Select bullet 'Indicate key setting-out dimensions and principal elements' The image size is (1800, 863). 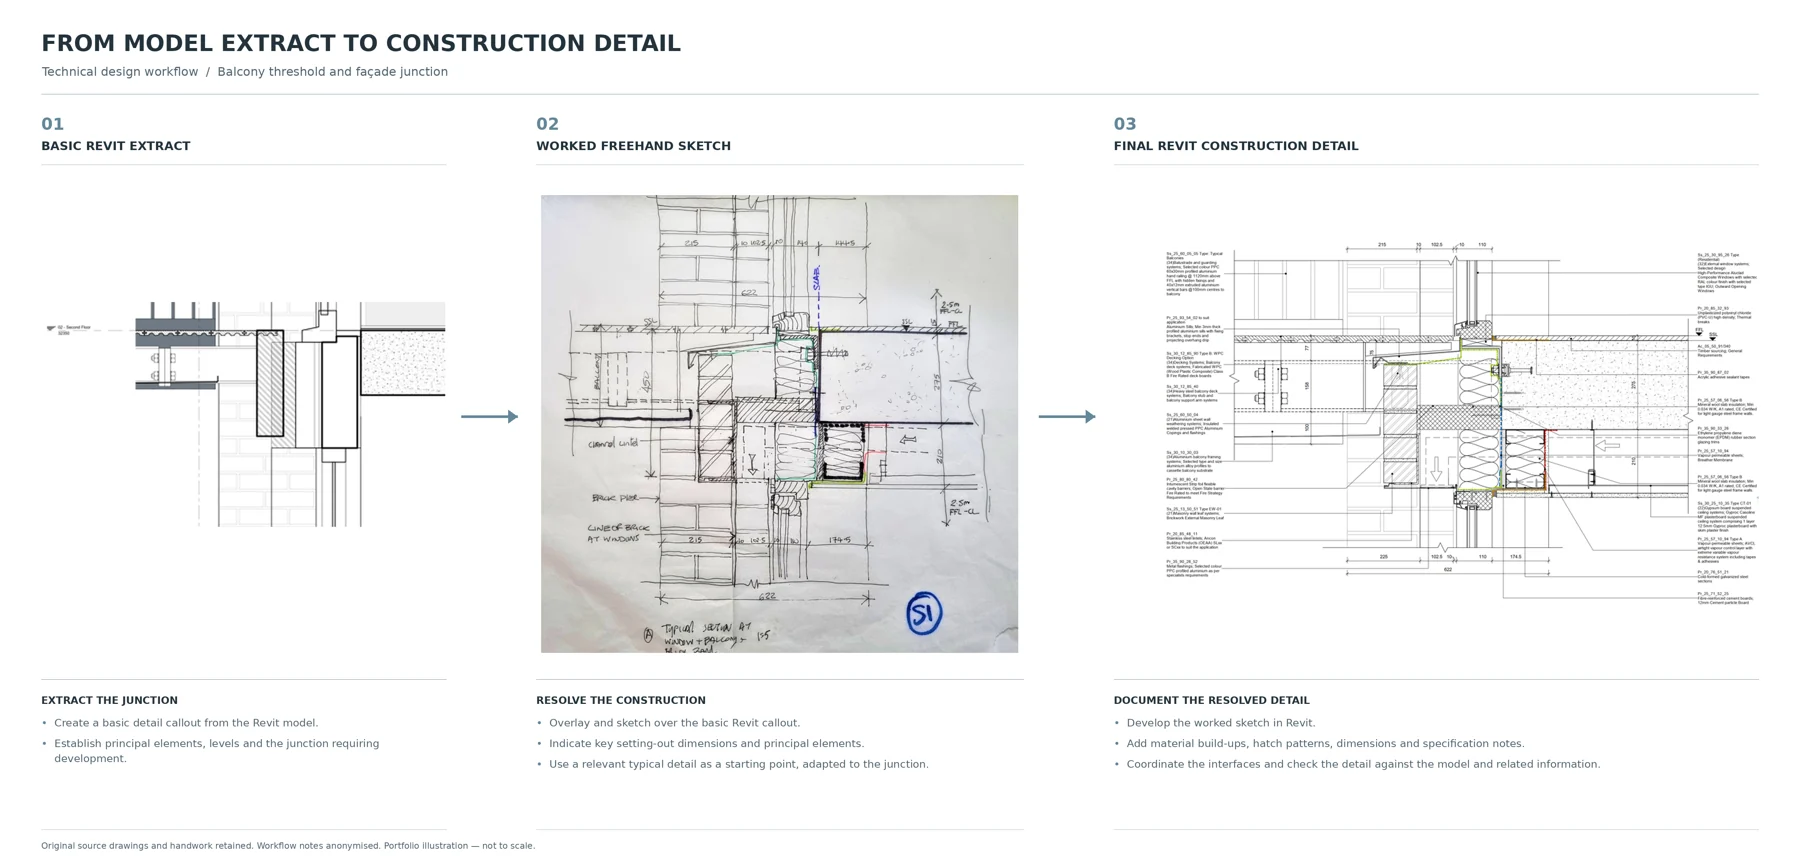(x=706, y=744)
